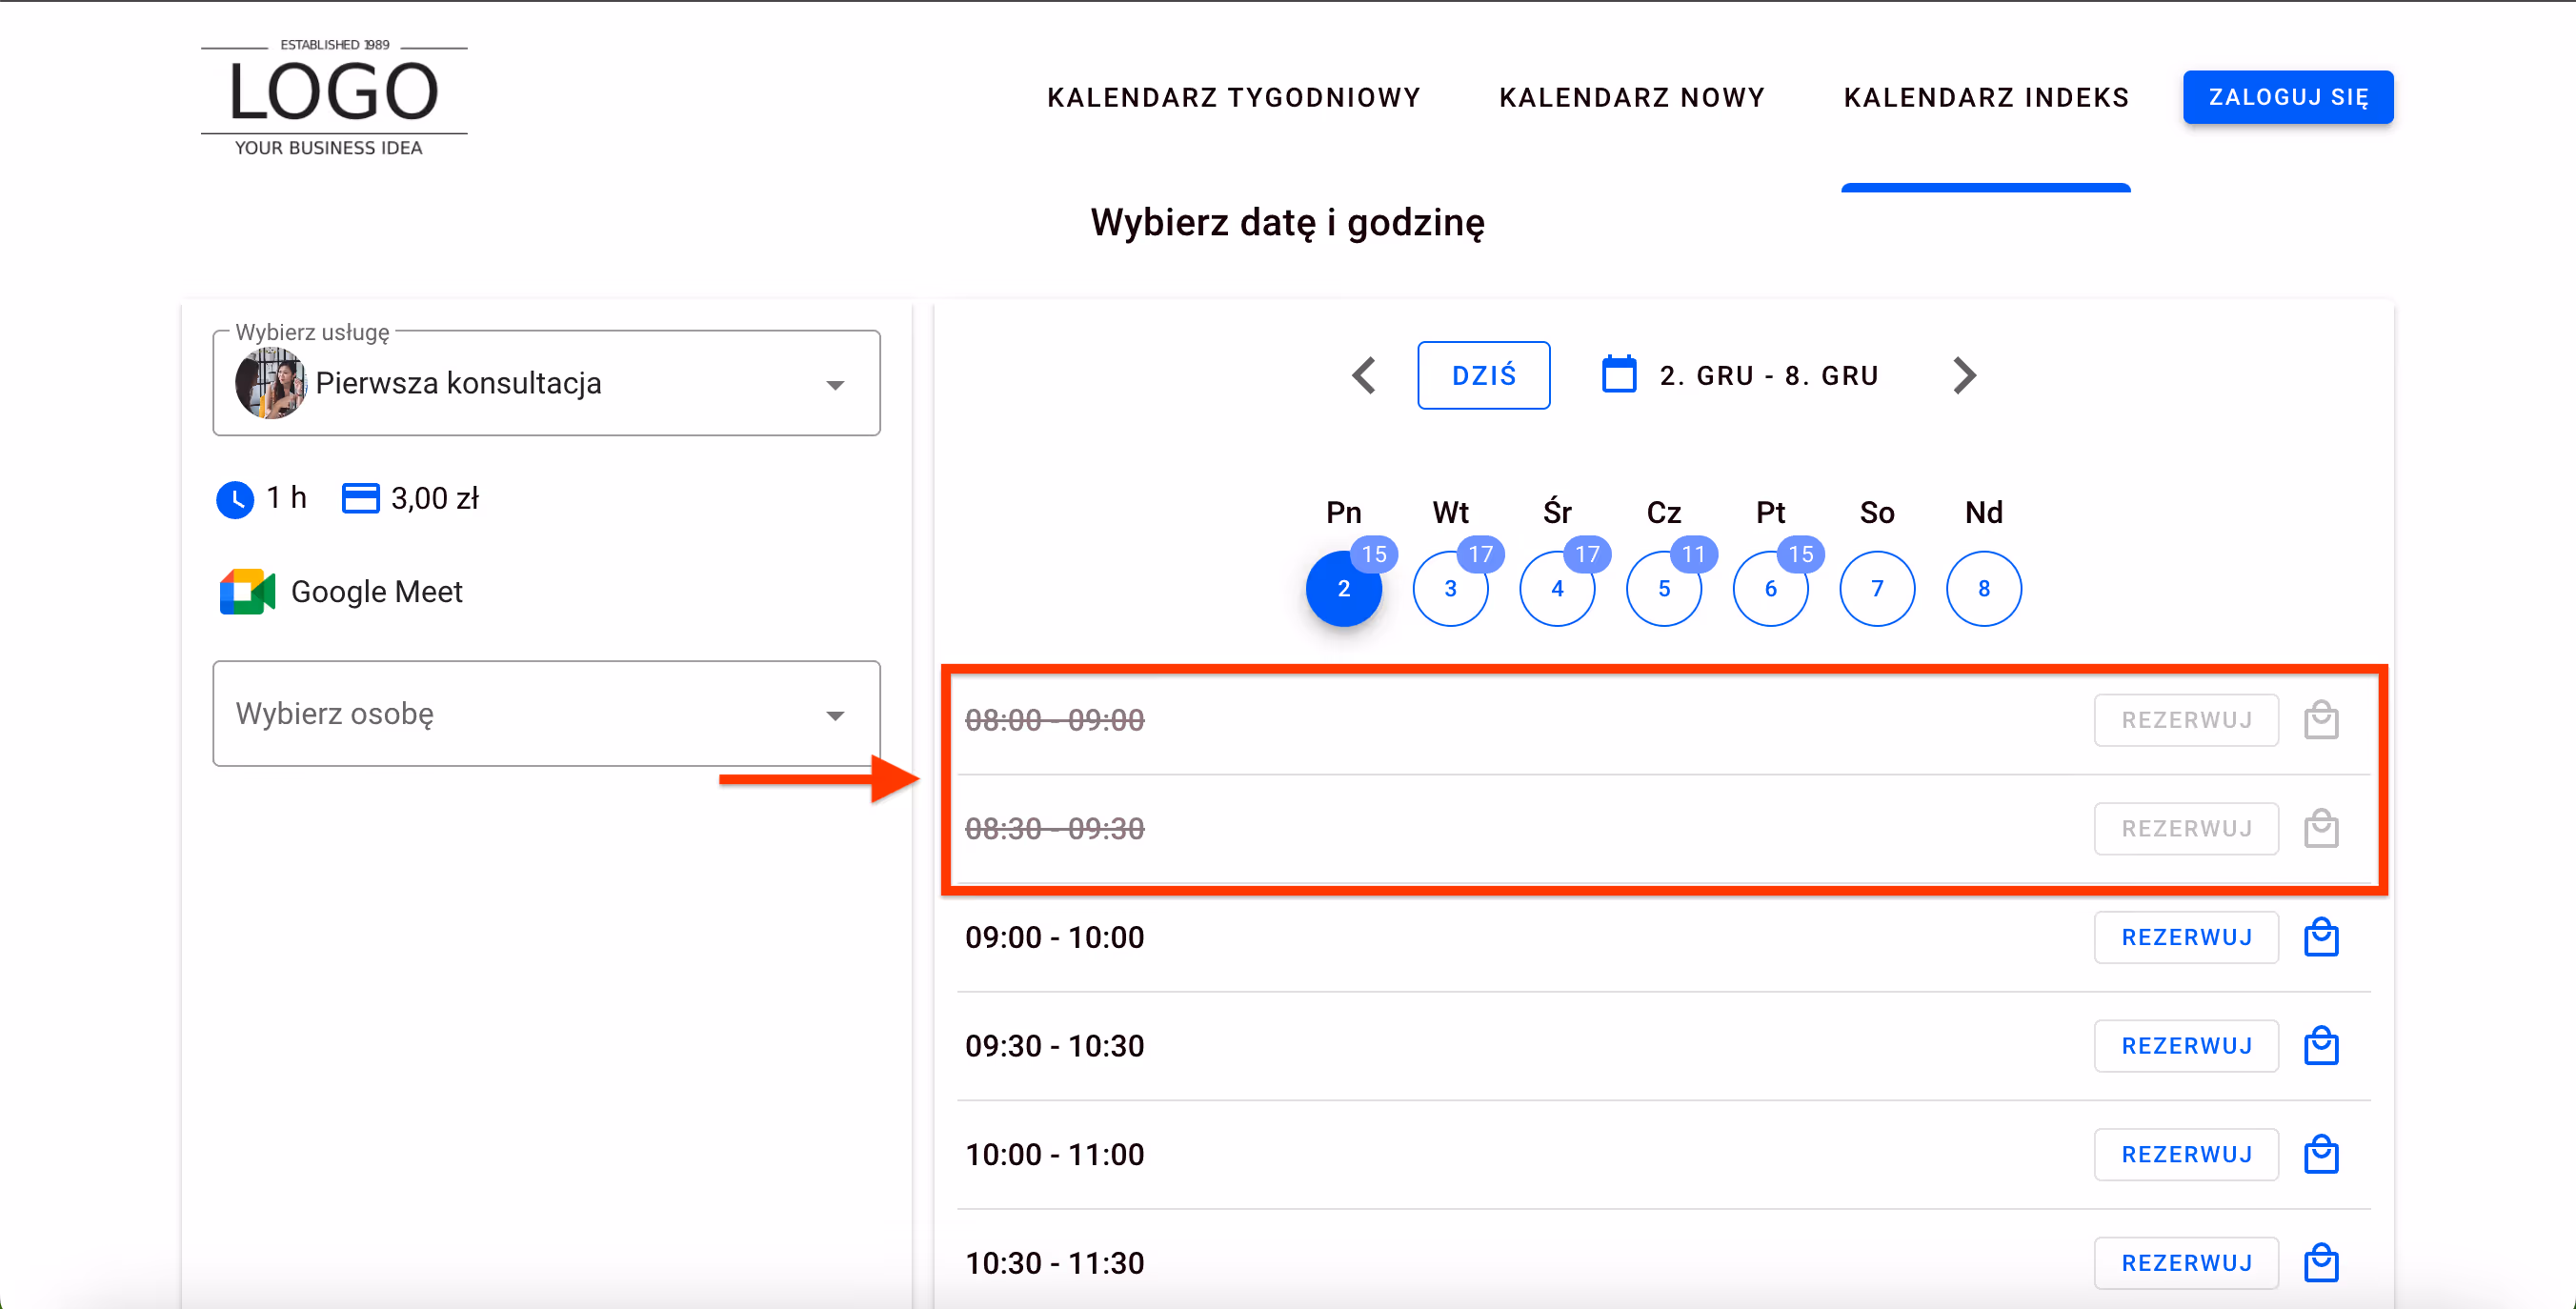Select day 8 under Niedziela
This screenshot has height=1309, width=2576.
click(1983, 589)
